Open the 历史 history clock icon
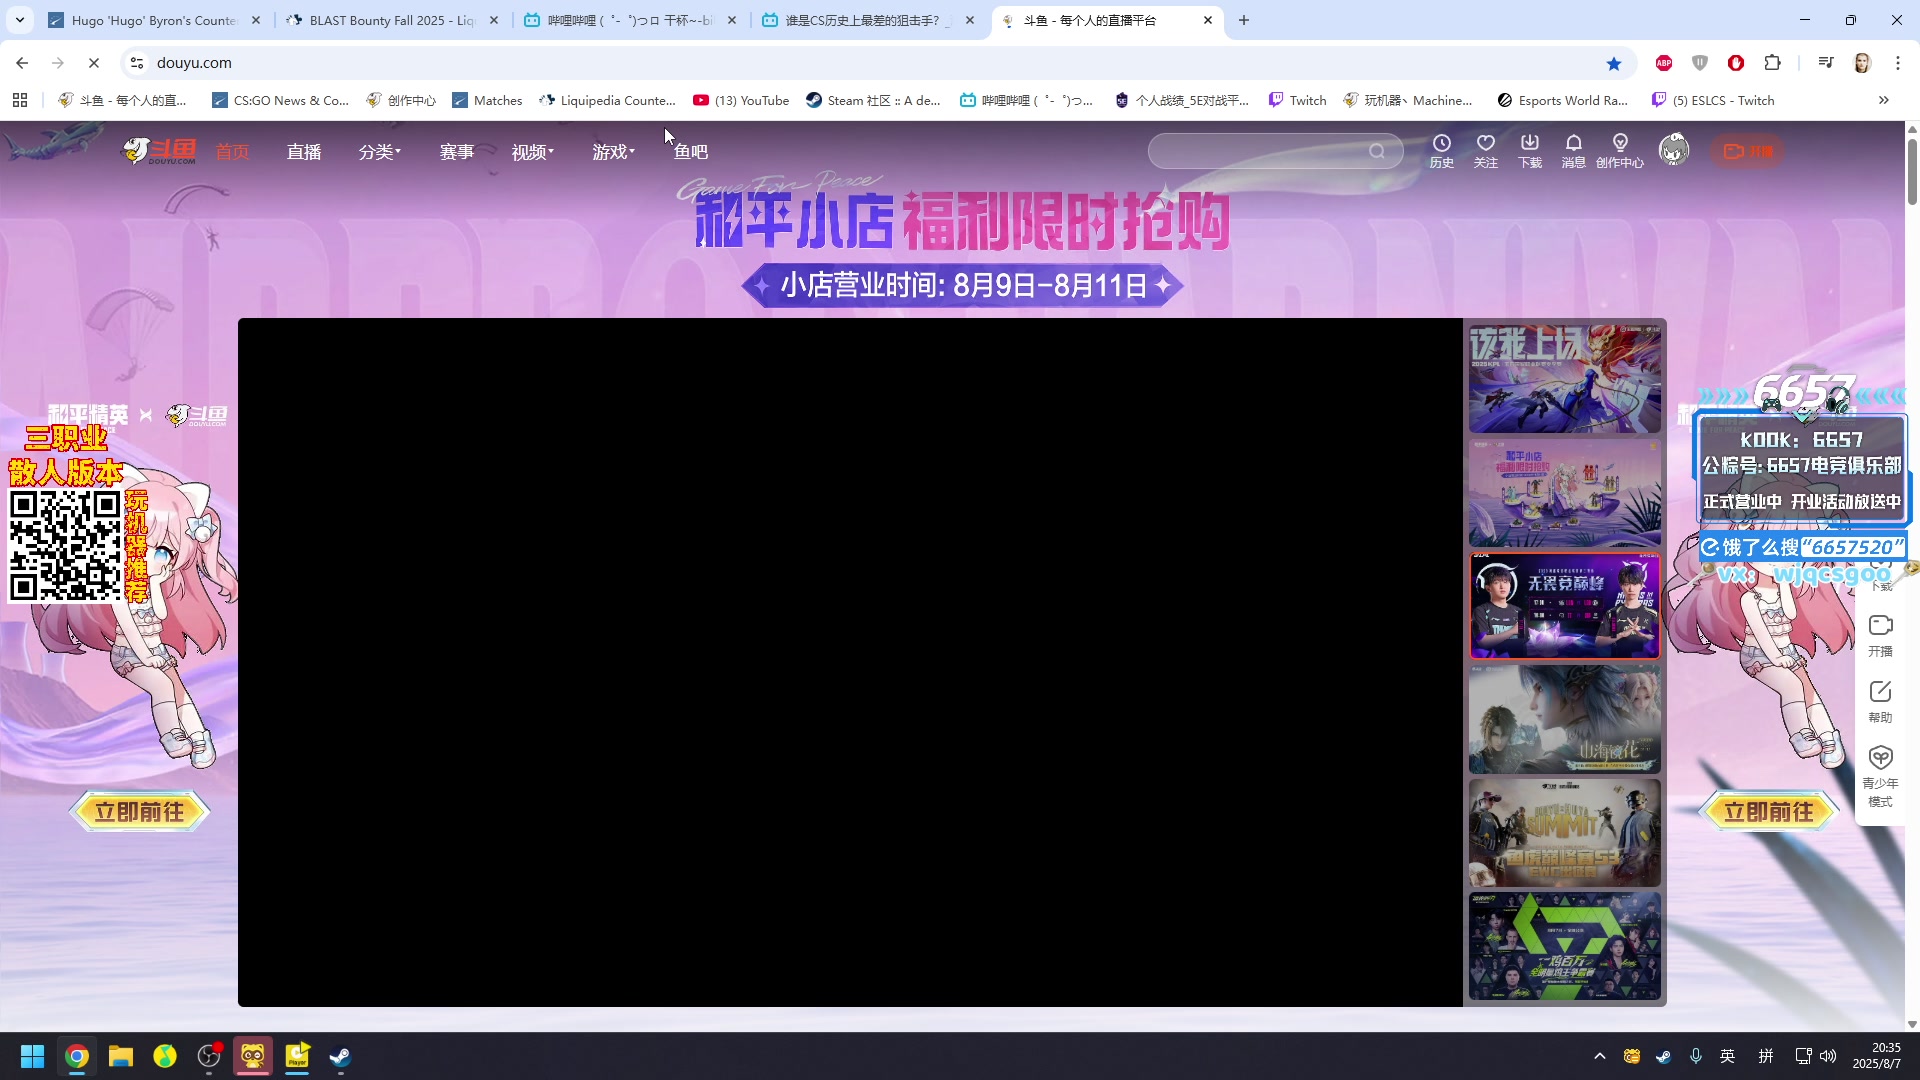The width and height of the screenshot is (1920, 1080). point(1441,151)
